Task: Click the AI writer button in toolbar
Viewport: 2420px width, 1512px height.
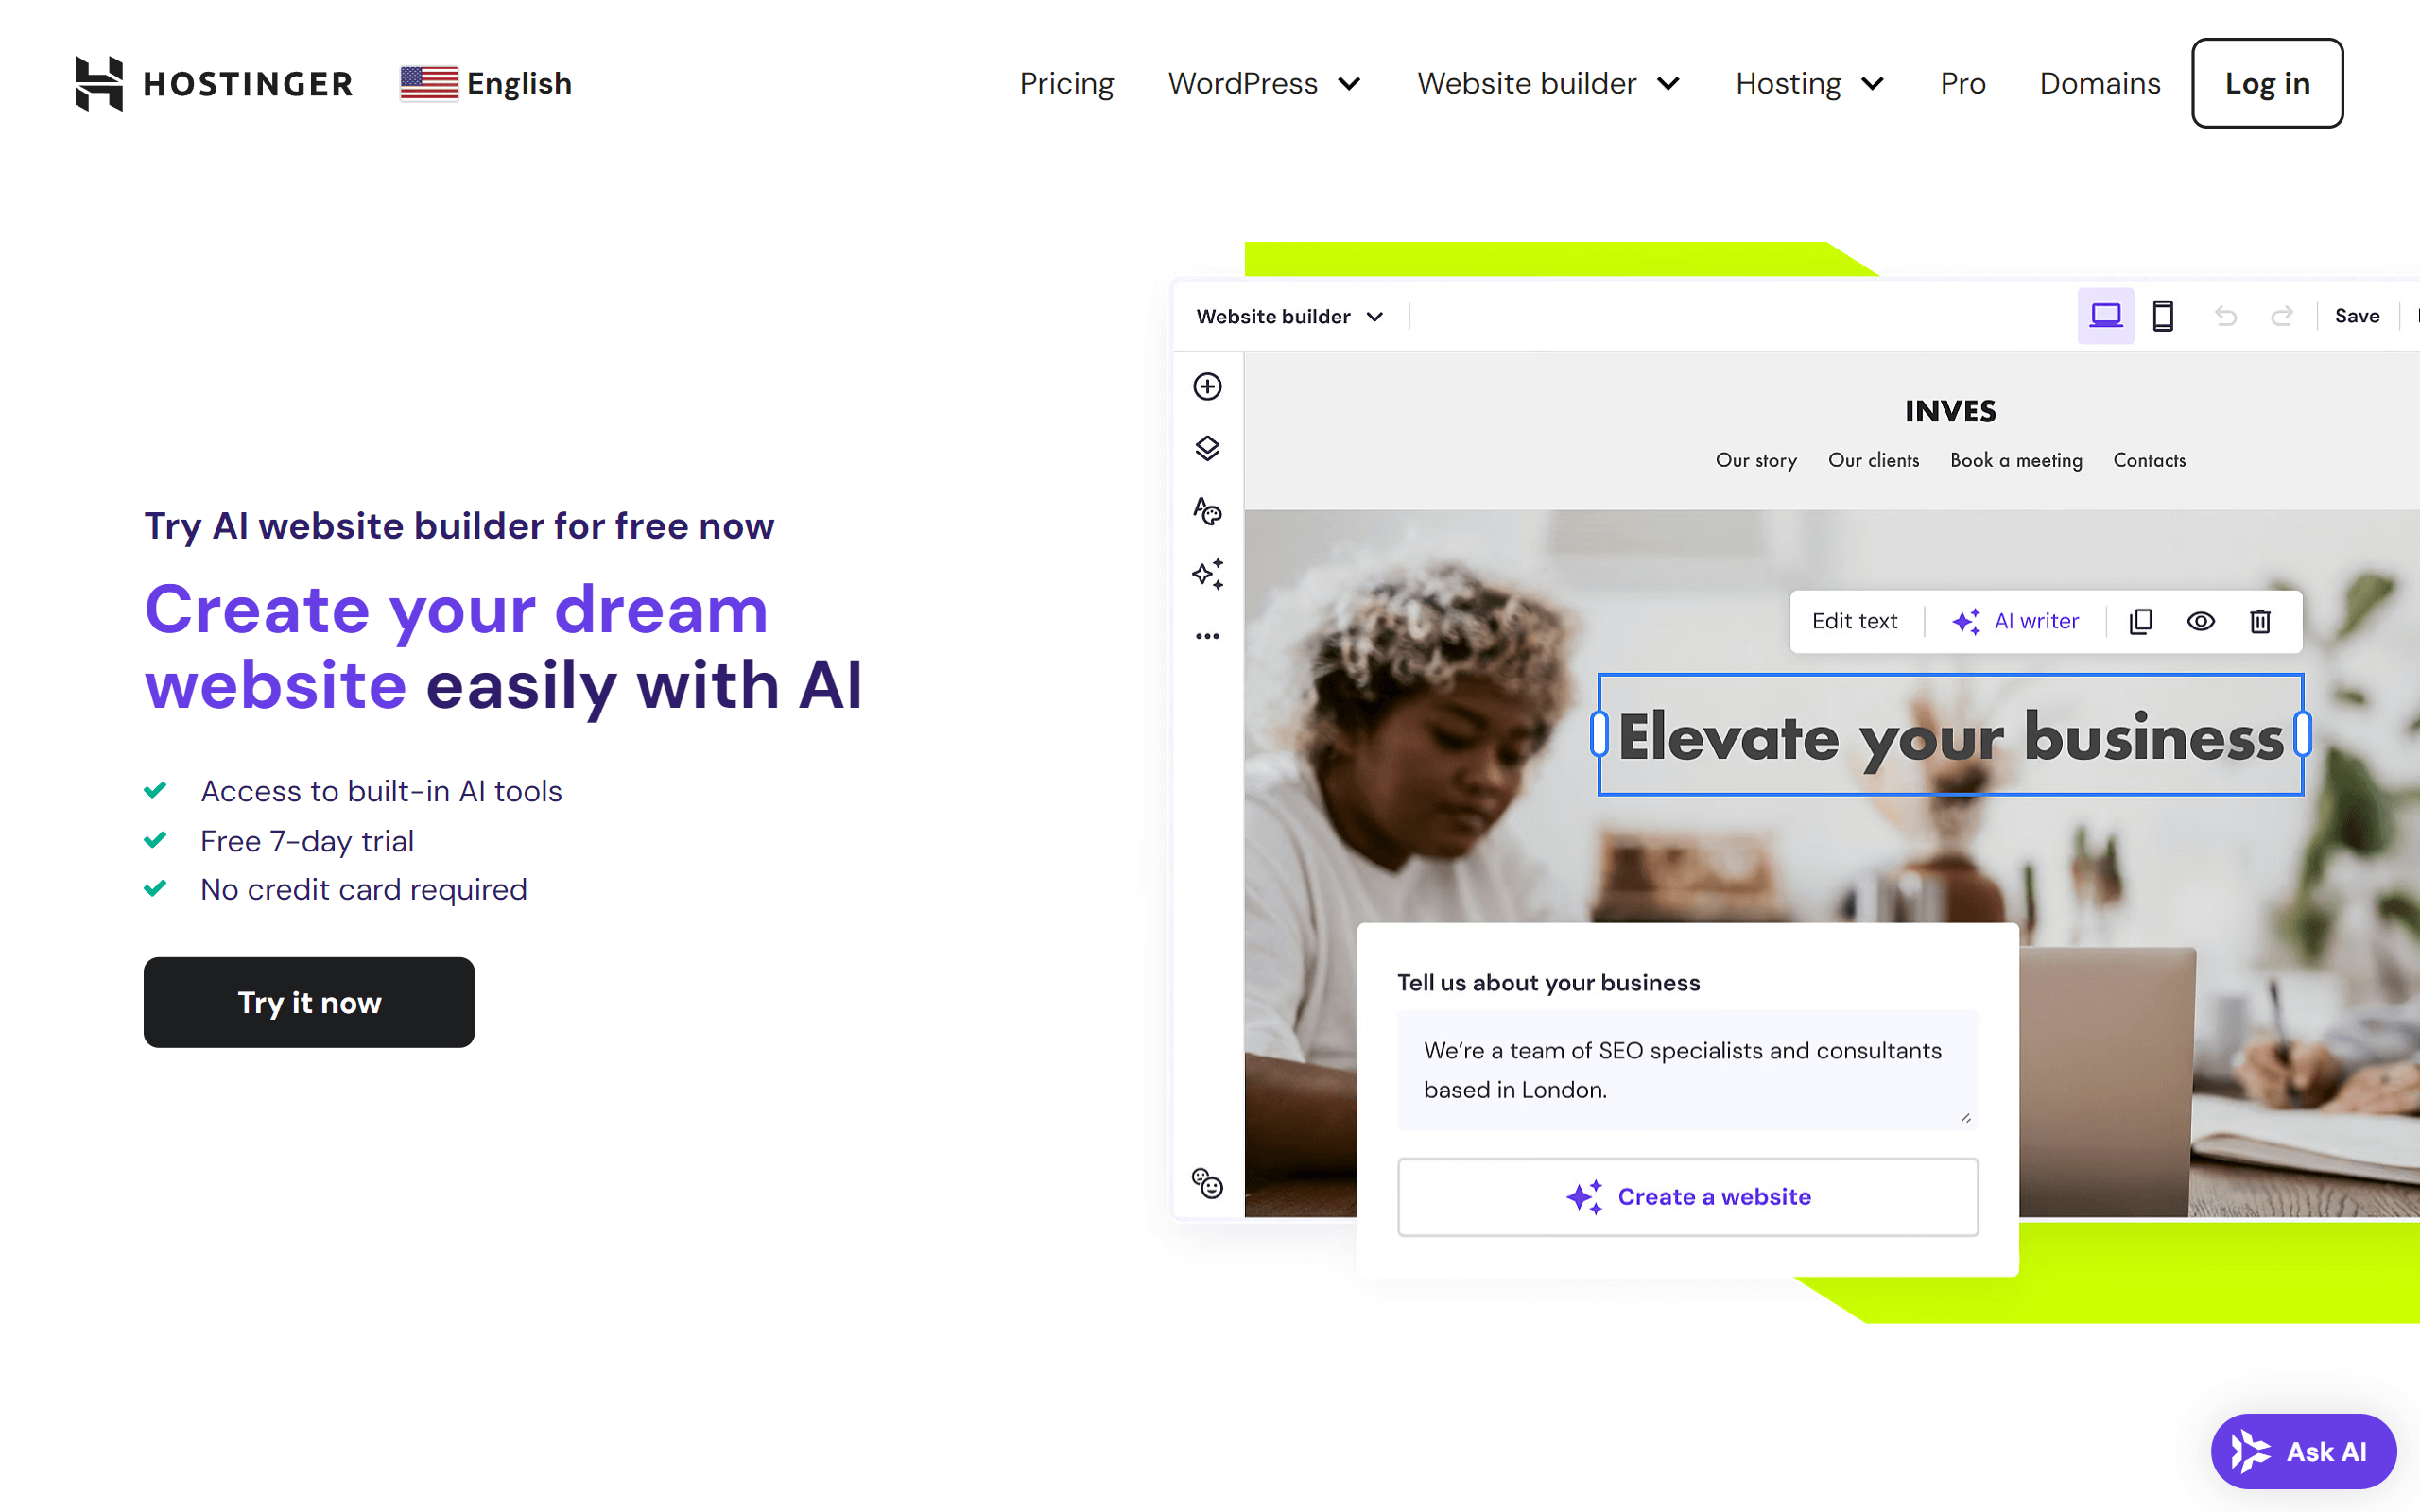Action: tap(2014, 618)
